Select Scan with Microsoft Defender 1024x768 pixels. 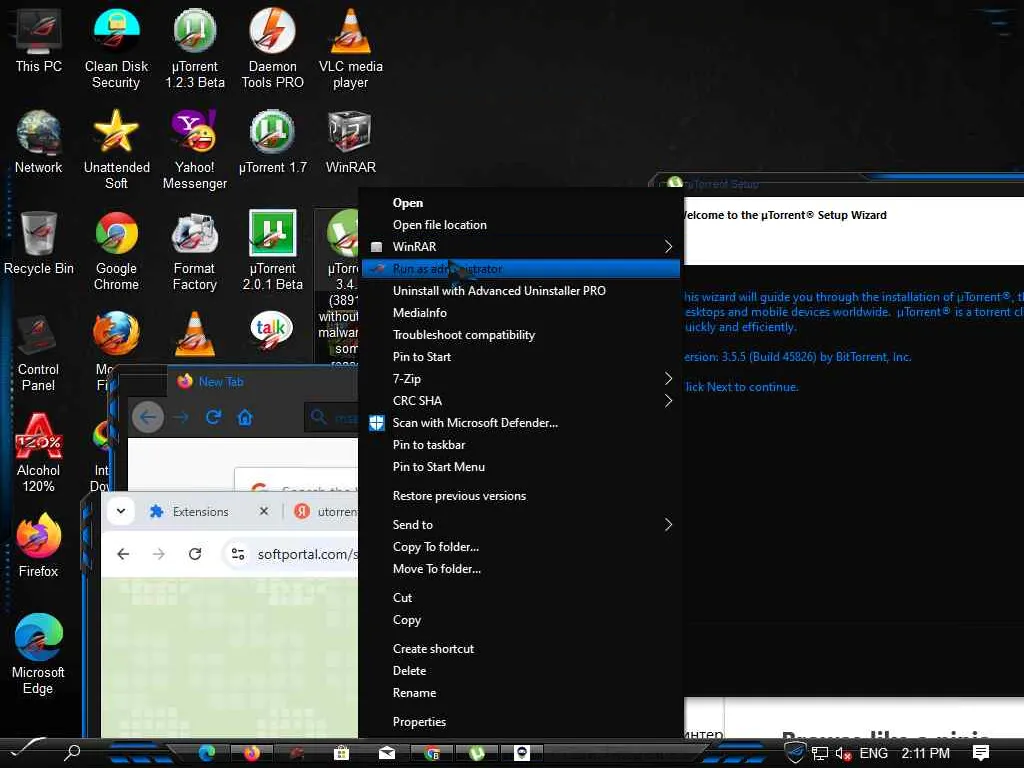tap(520, 423)
